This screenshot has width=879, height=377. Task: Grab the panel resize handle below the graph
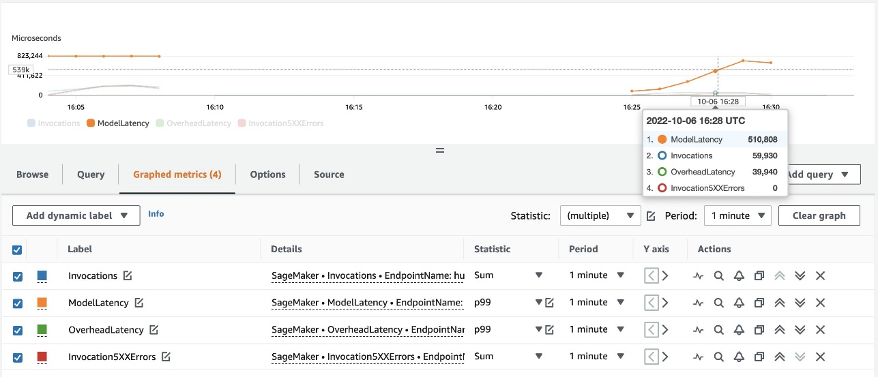(x=440, y=150)
